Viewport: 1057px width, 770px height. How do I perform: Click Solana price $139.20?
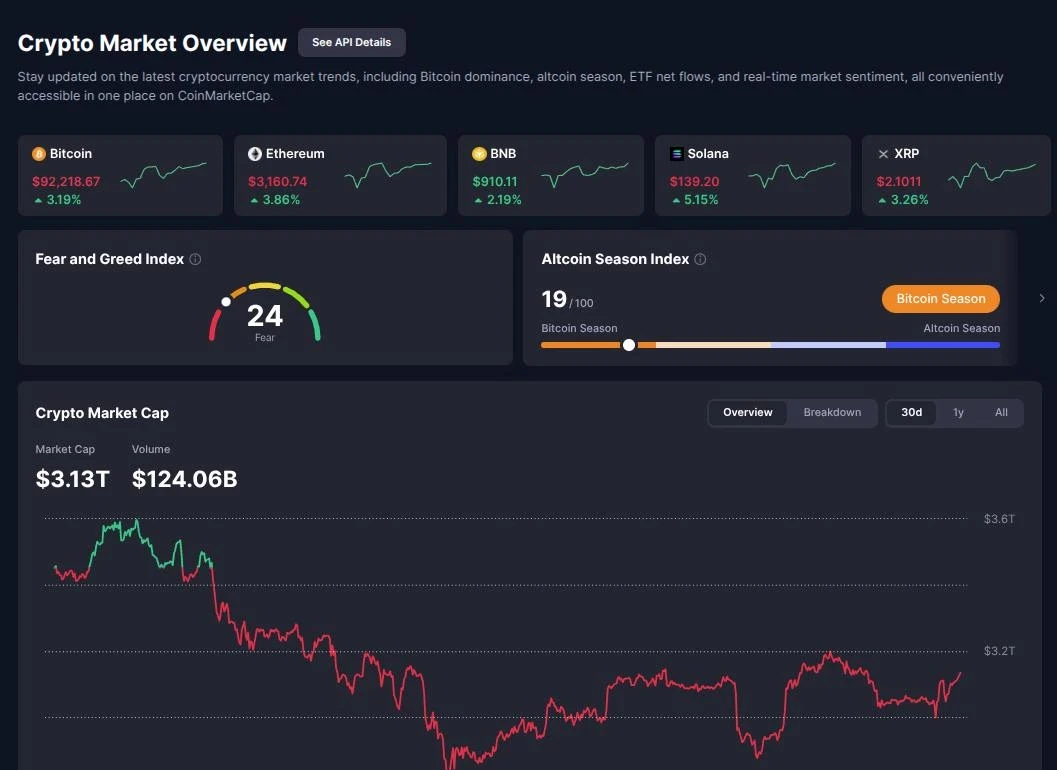click(x=694, y=181)
